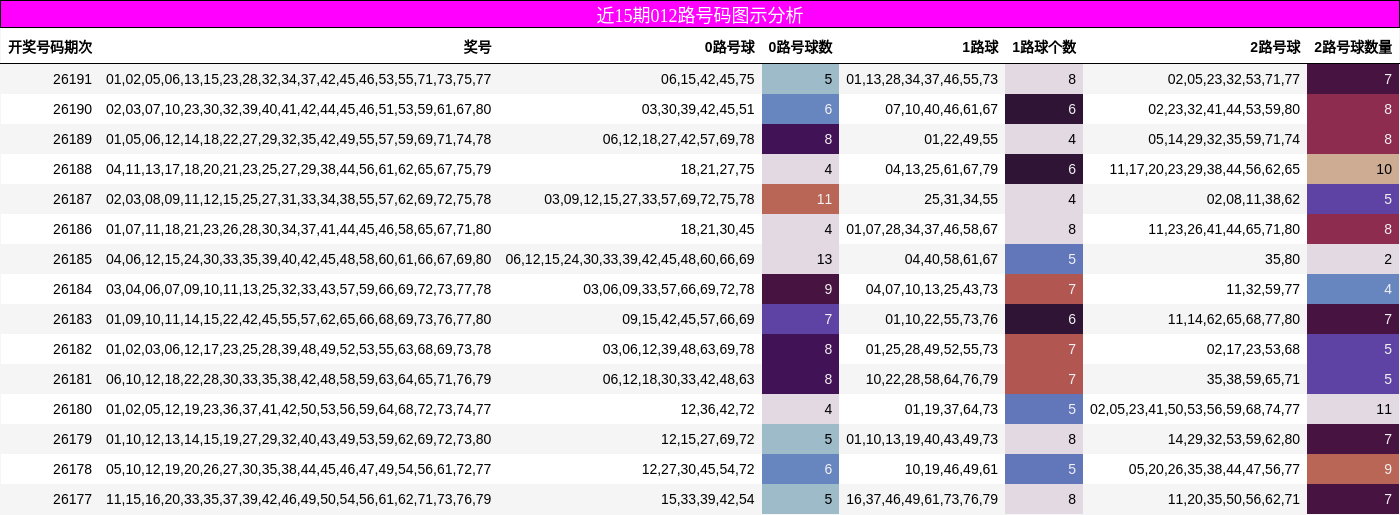Image resolution: width=1400 pixels, height=515 pixels.
Task: Click the 1路球个数 cell in row 26184
Action: pyautogui.click(x=1044, y=289)
